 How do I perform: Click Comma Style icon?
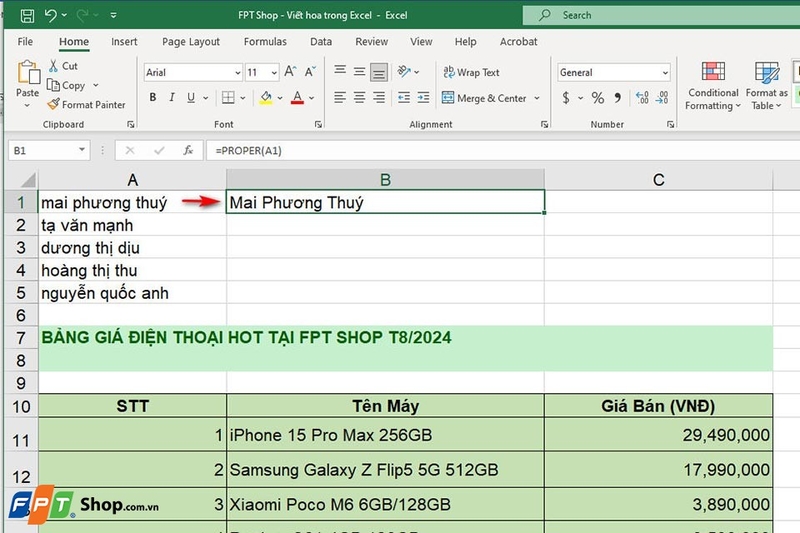point(618,97)
